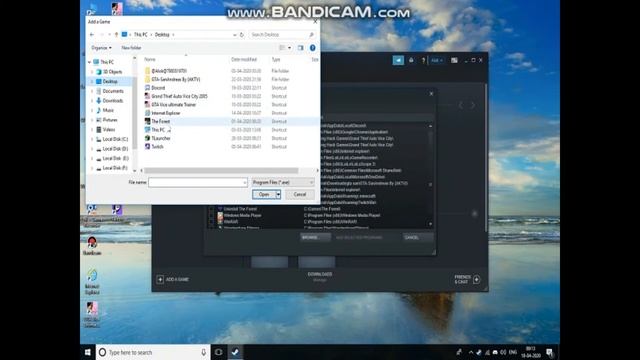Show hidden system tray icons
The image size is (640, 360).
[471, 352]
